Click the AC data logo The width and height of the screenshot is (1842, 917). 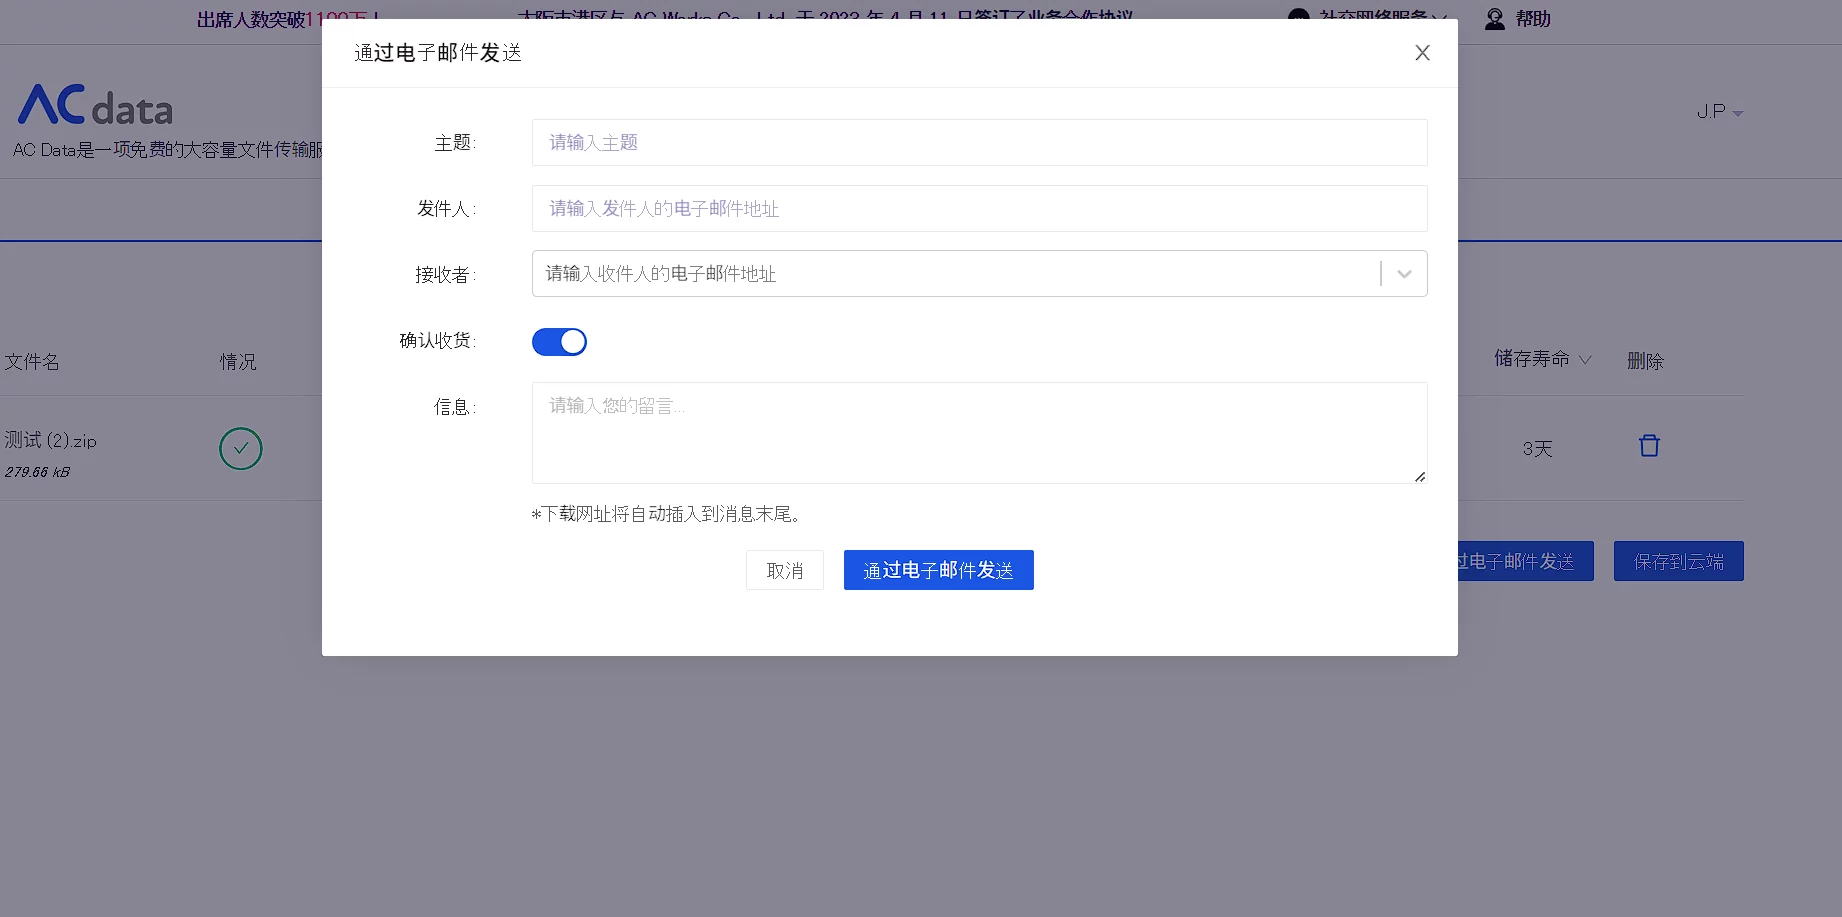pyautogui.click(x=96, y=105)
